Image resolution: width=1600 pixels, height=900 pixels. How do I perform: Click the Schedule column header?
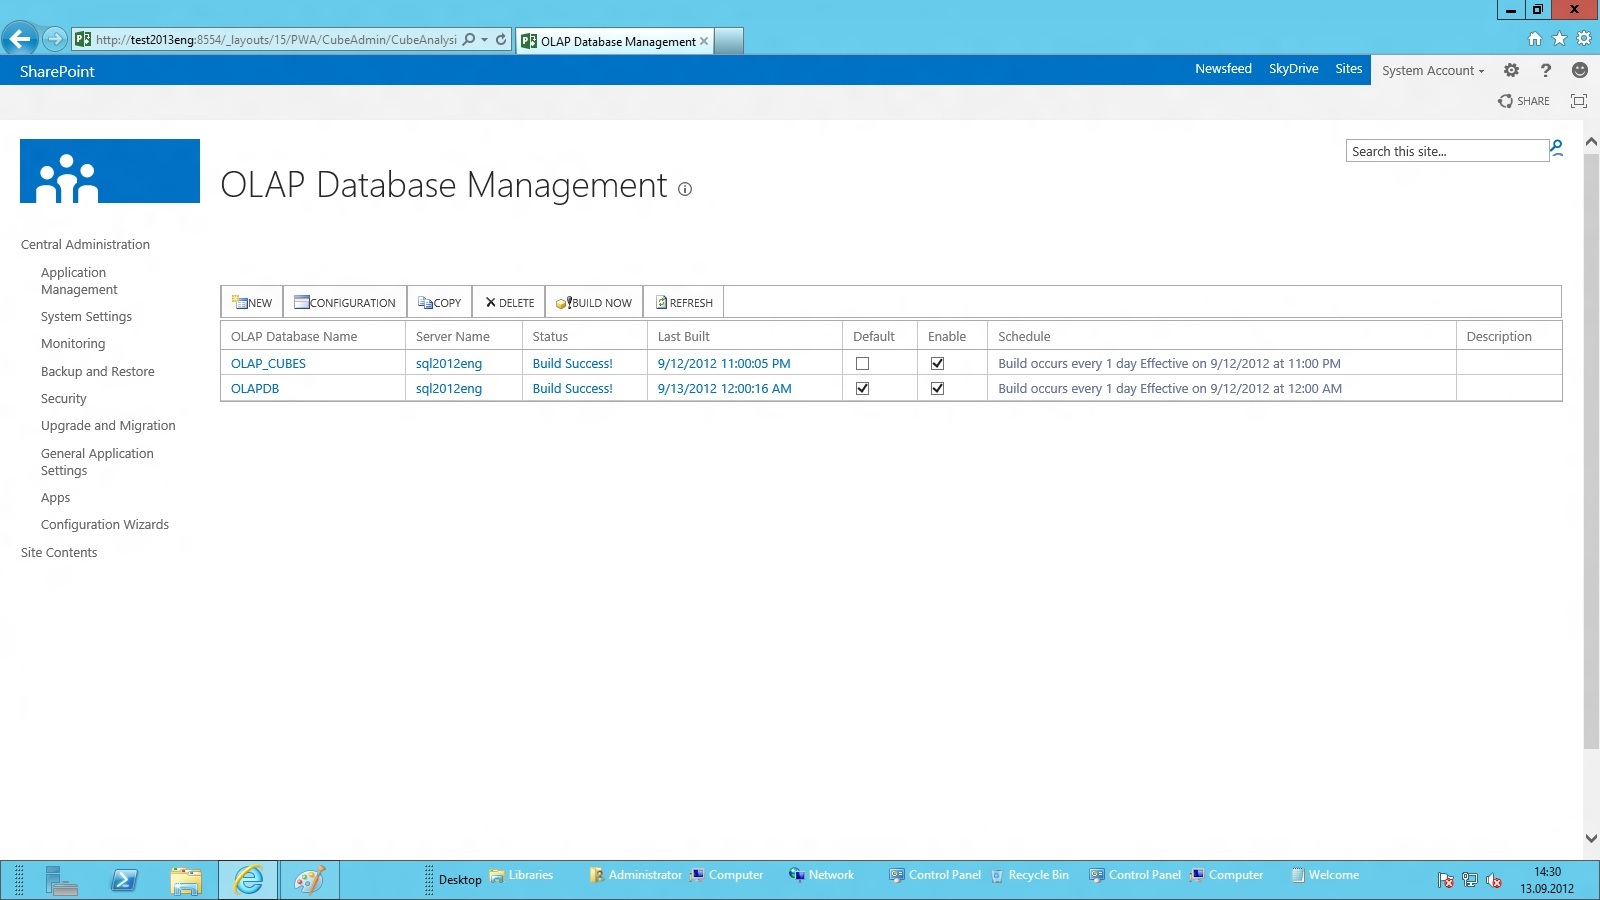1024,337
